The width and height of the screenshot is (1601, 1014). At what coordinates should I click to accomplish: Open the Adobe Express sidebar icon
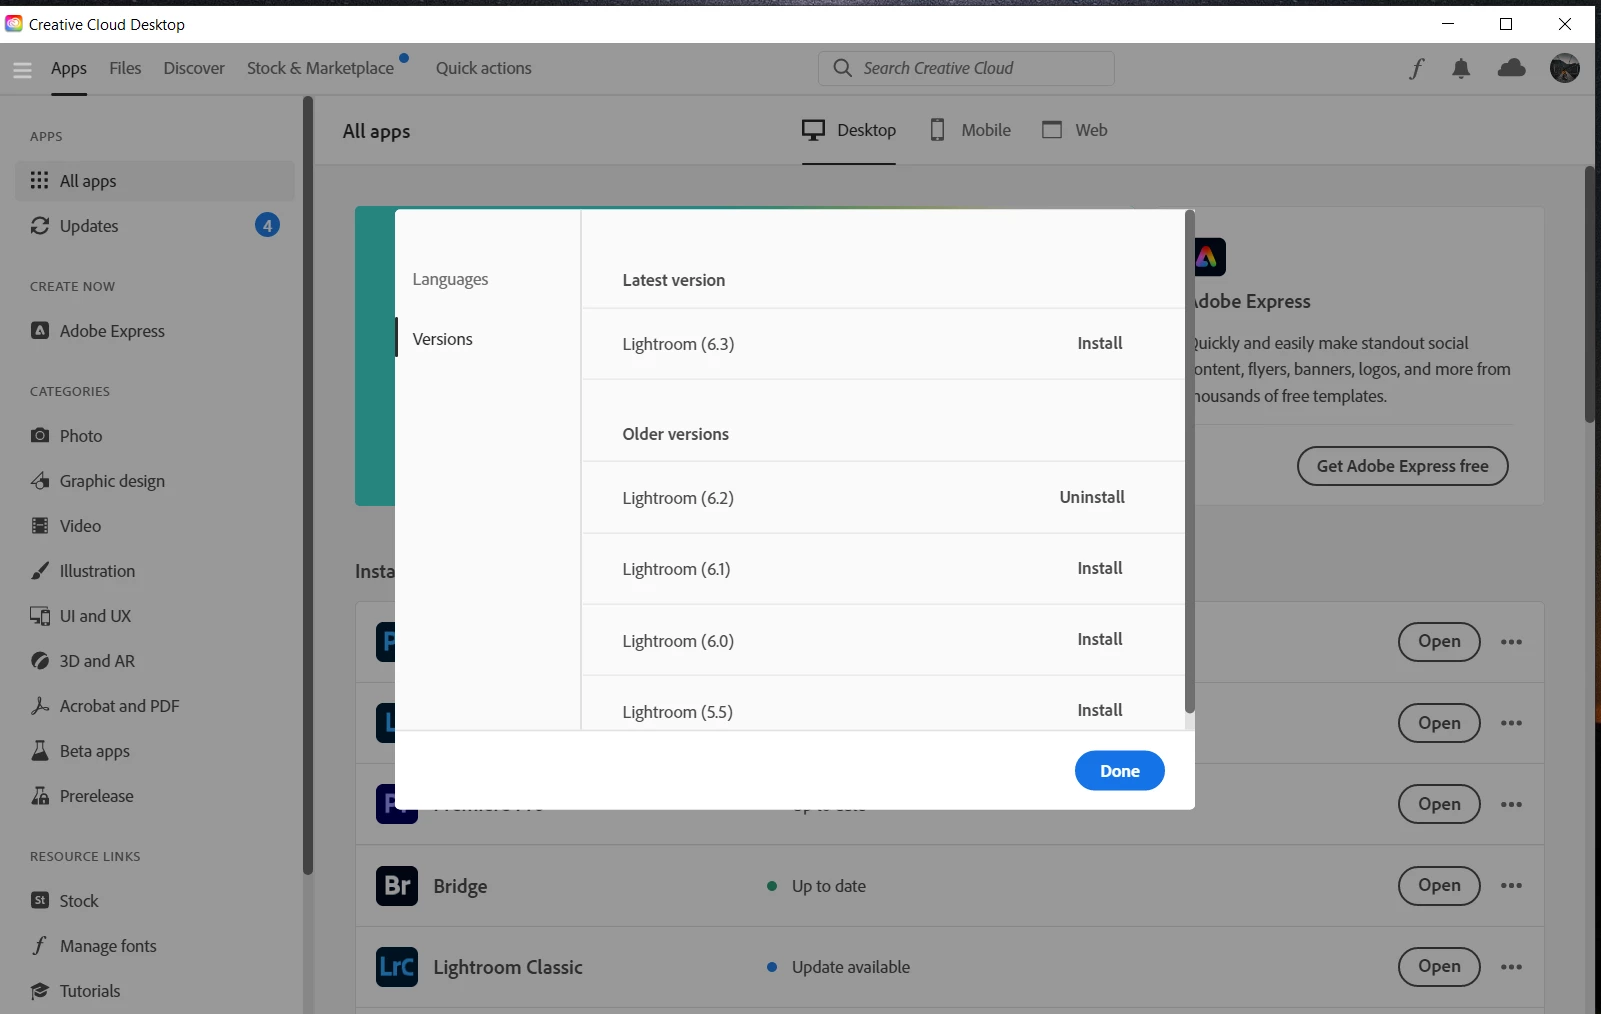tap(39, 330)
